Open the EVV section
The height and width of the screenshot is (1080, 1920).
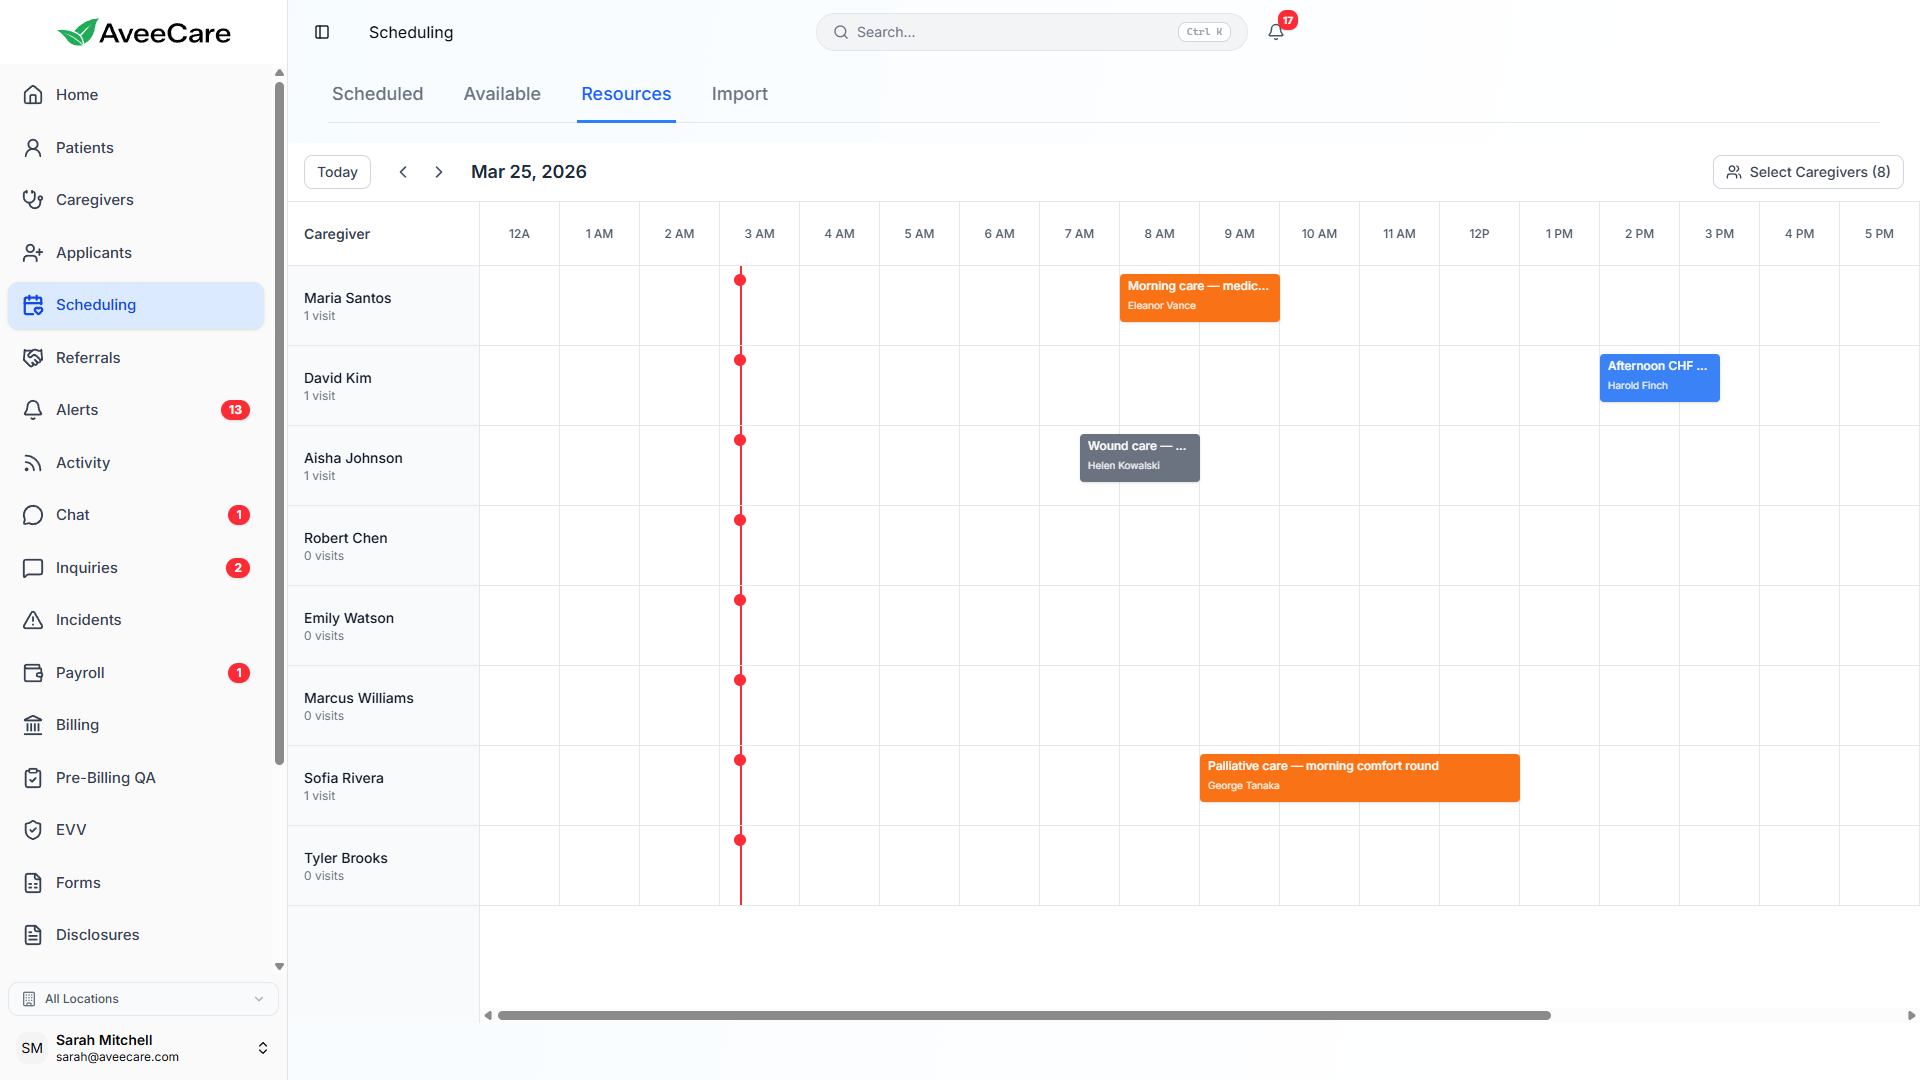70,829
